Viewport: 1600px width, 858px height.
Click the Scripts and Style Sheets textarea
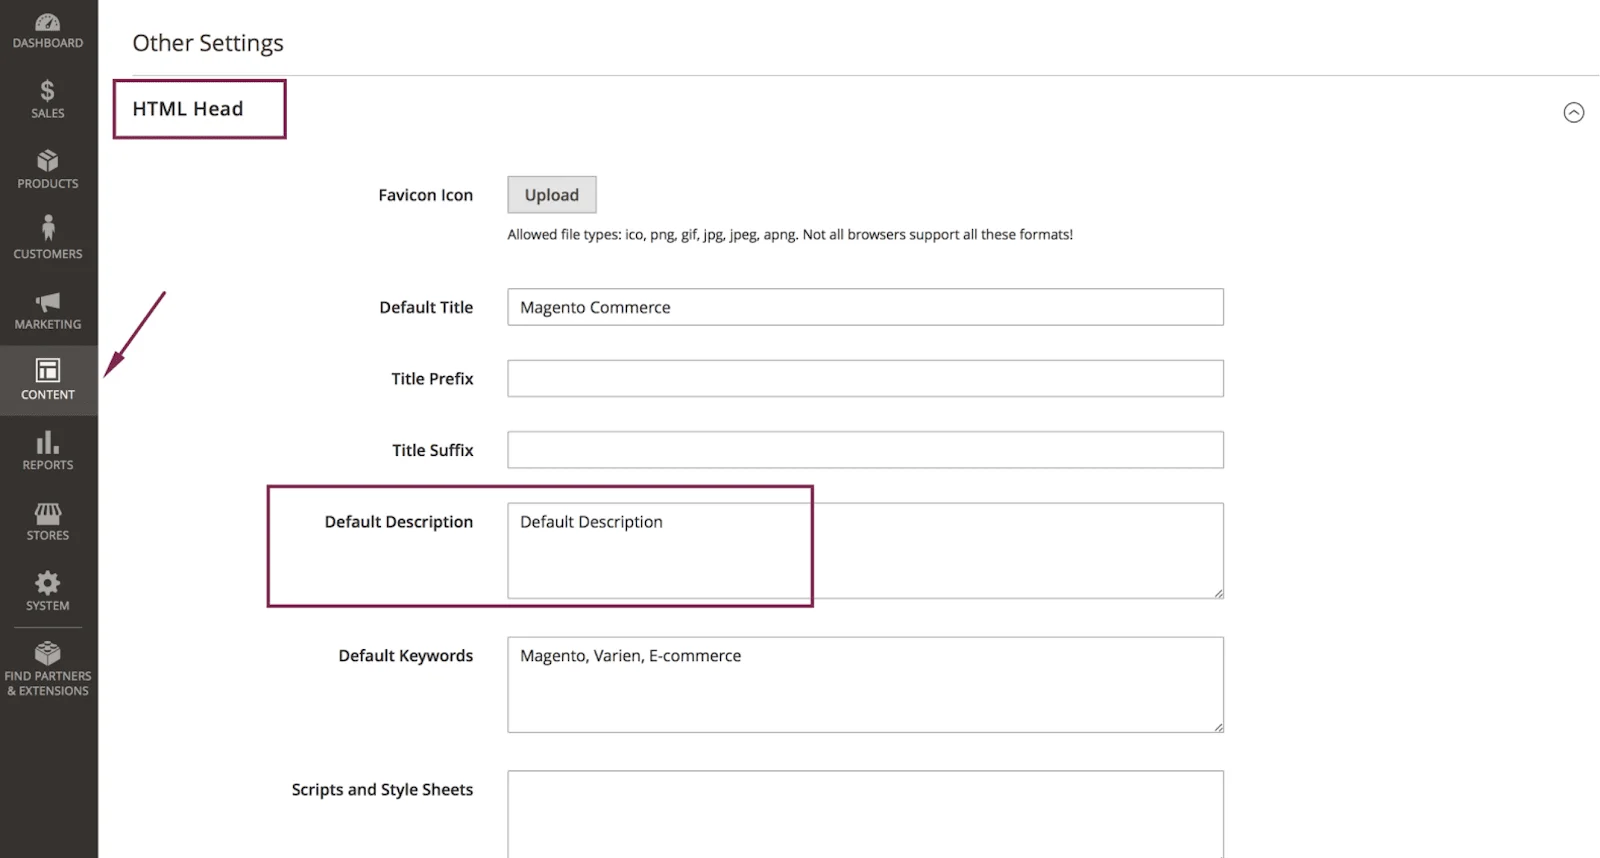pyautogui.click(x=864, y=812)
